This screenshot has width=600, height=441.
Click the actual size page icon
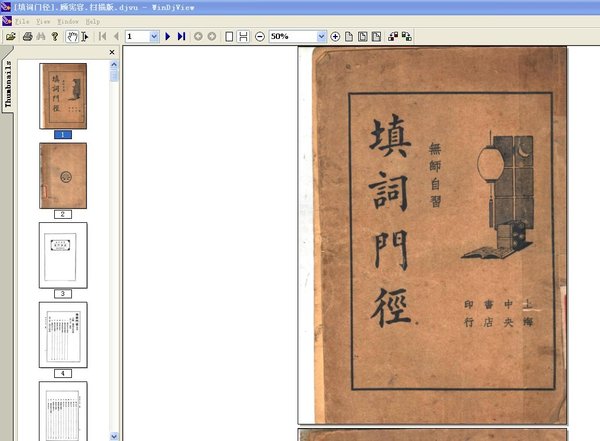(349, 36)
